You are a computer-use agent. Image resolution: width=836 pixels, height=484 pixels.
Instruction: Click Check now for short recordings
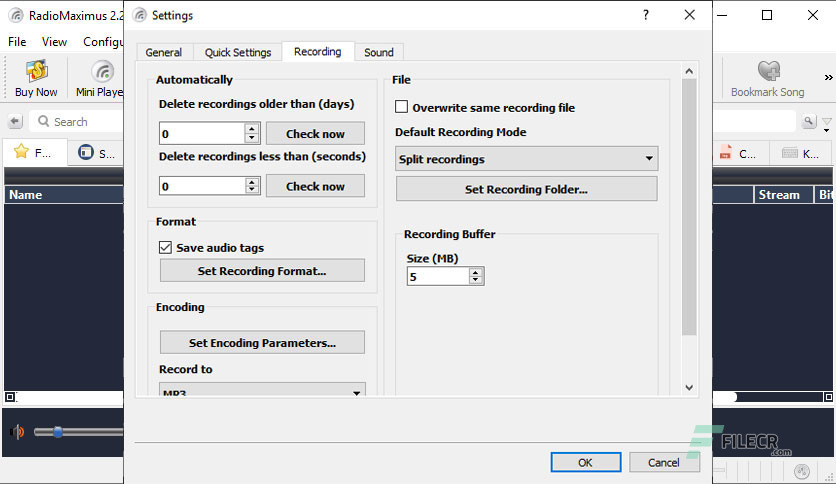click(315, 185)
